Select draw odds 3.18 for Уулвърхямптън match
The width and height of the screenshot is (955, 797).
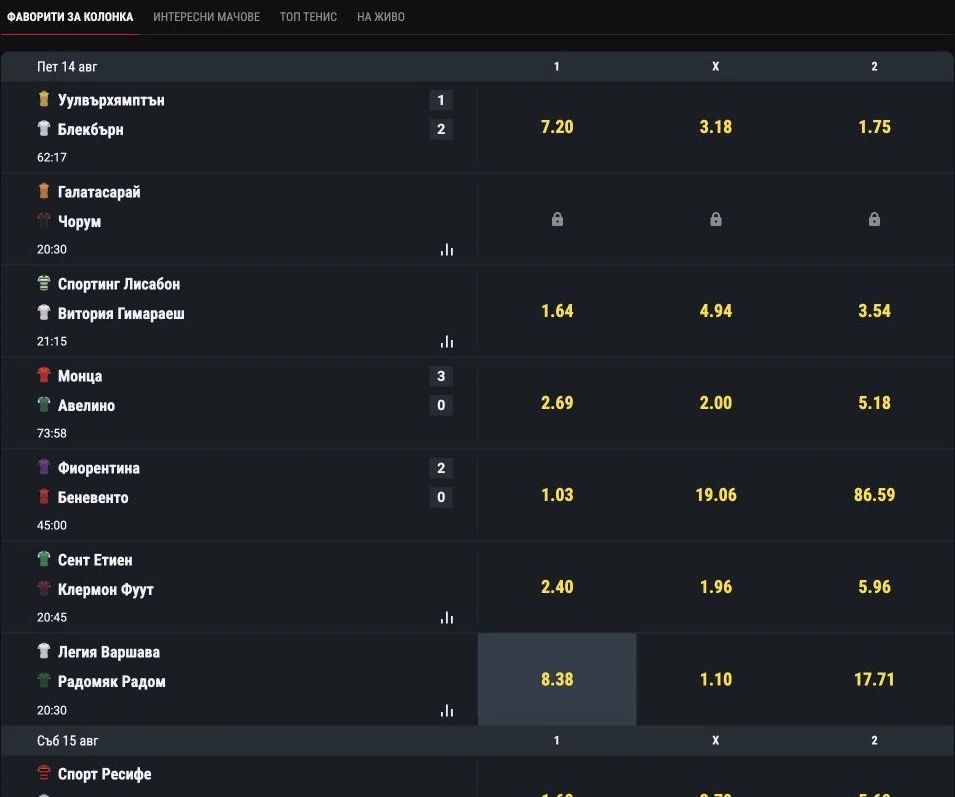coord(716,127)
